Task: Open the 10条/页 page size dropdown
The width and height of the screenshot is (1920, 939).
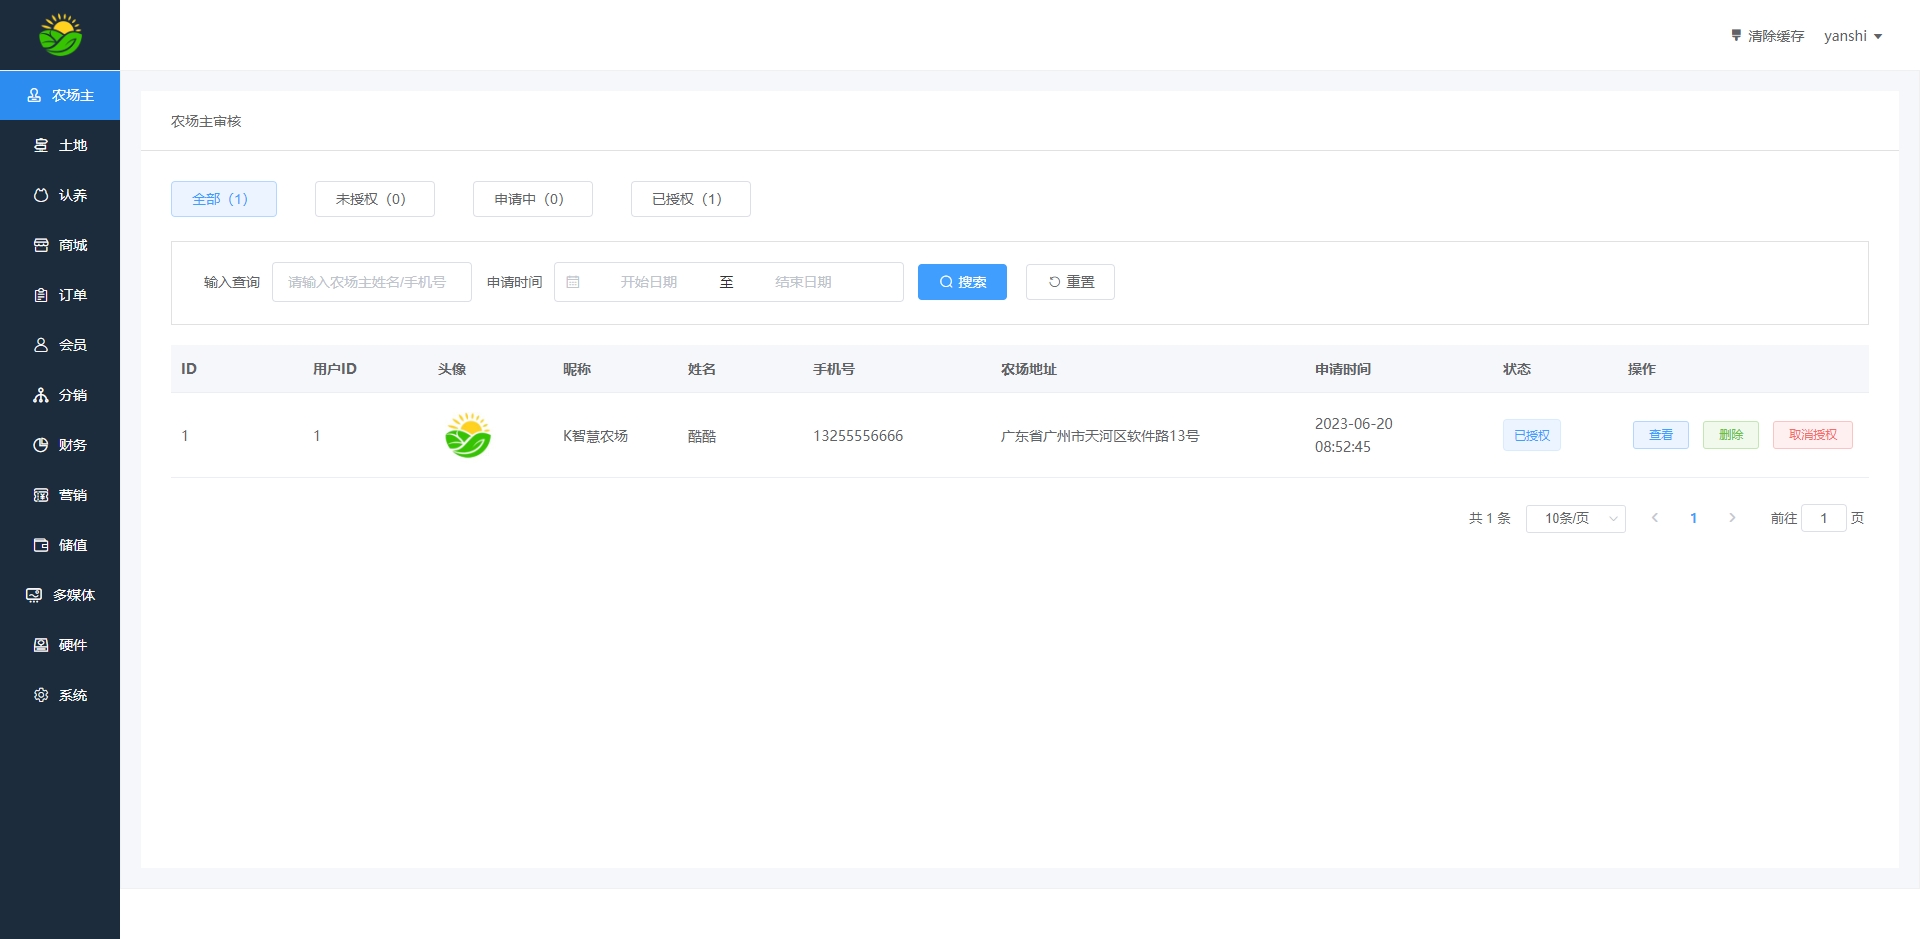Action: point(1575,518)
